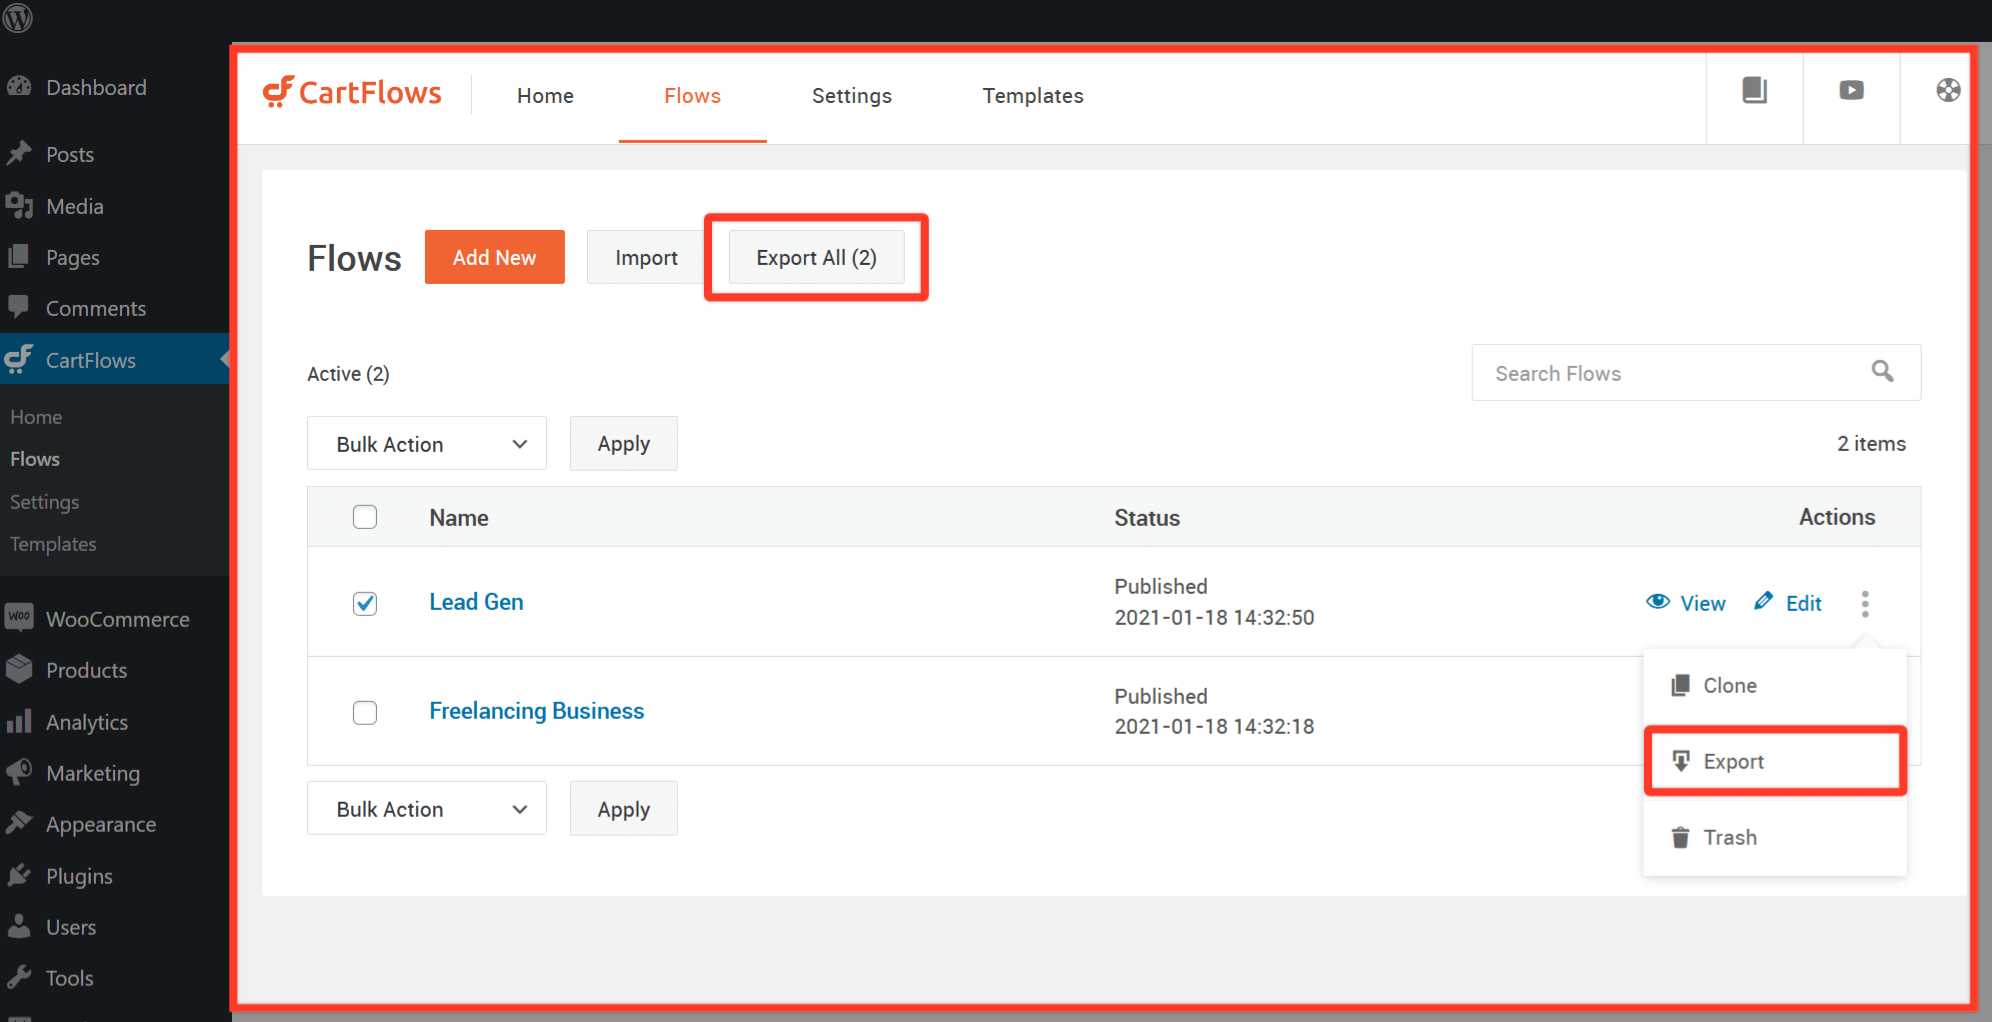
Task: Toggle the select-all checkbox in table header
Action: [365, 517]
